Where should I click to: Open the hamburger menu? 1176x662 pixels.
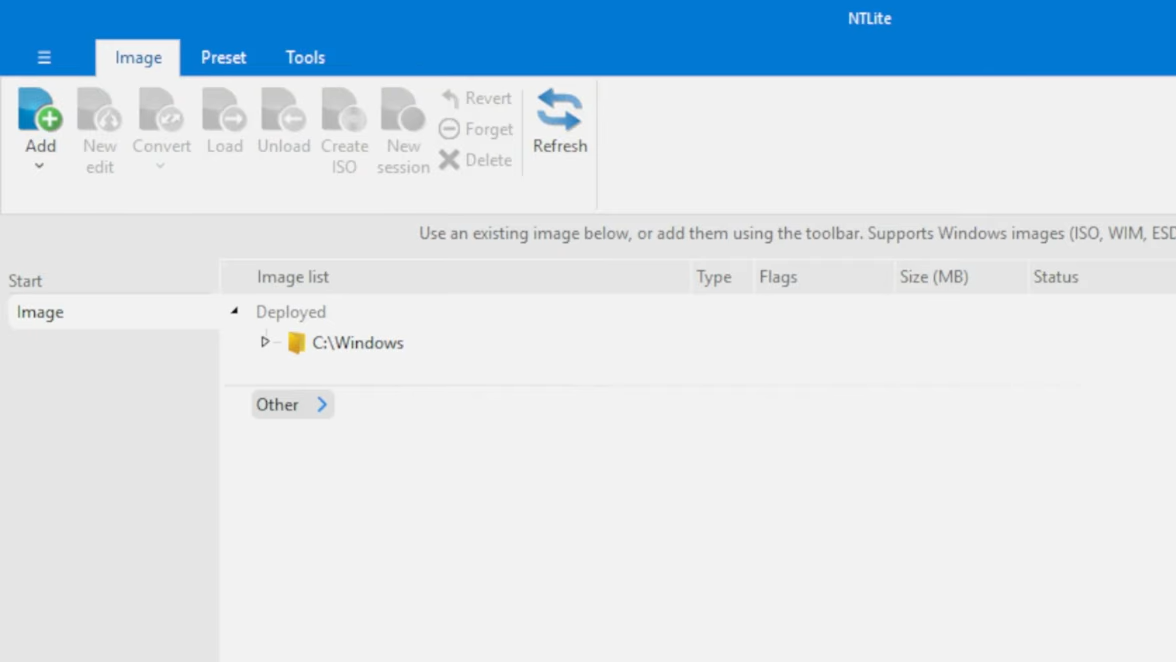[44, 58]
